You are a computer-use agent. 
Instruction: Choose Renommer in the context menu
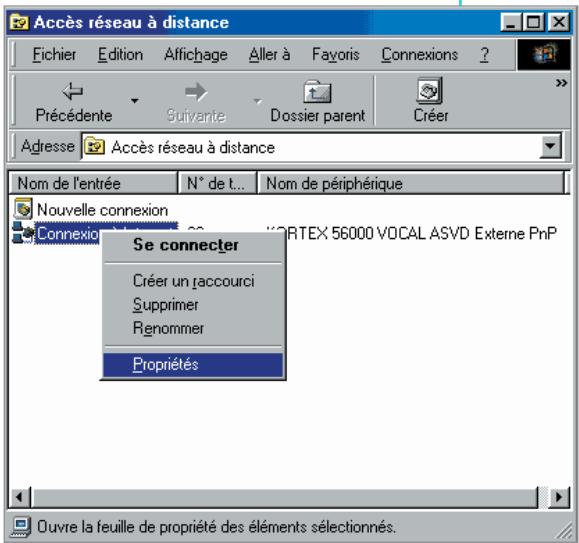(x=193, y=328)
